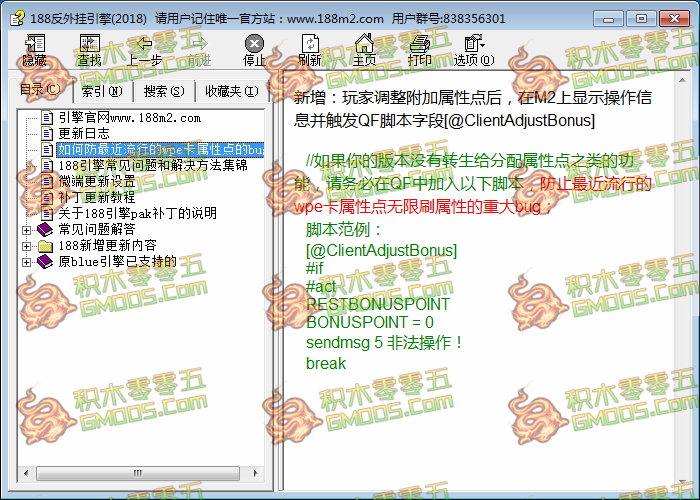
Task: Open the 收藏夹(I) favorites tab
Action: [x=232, y=92]
